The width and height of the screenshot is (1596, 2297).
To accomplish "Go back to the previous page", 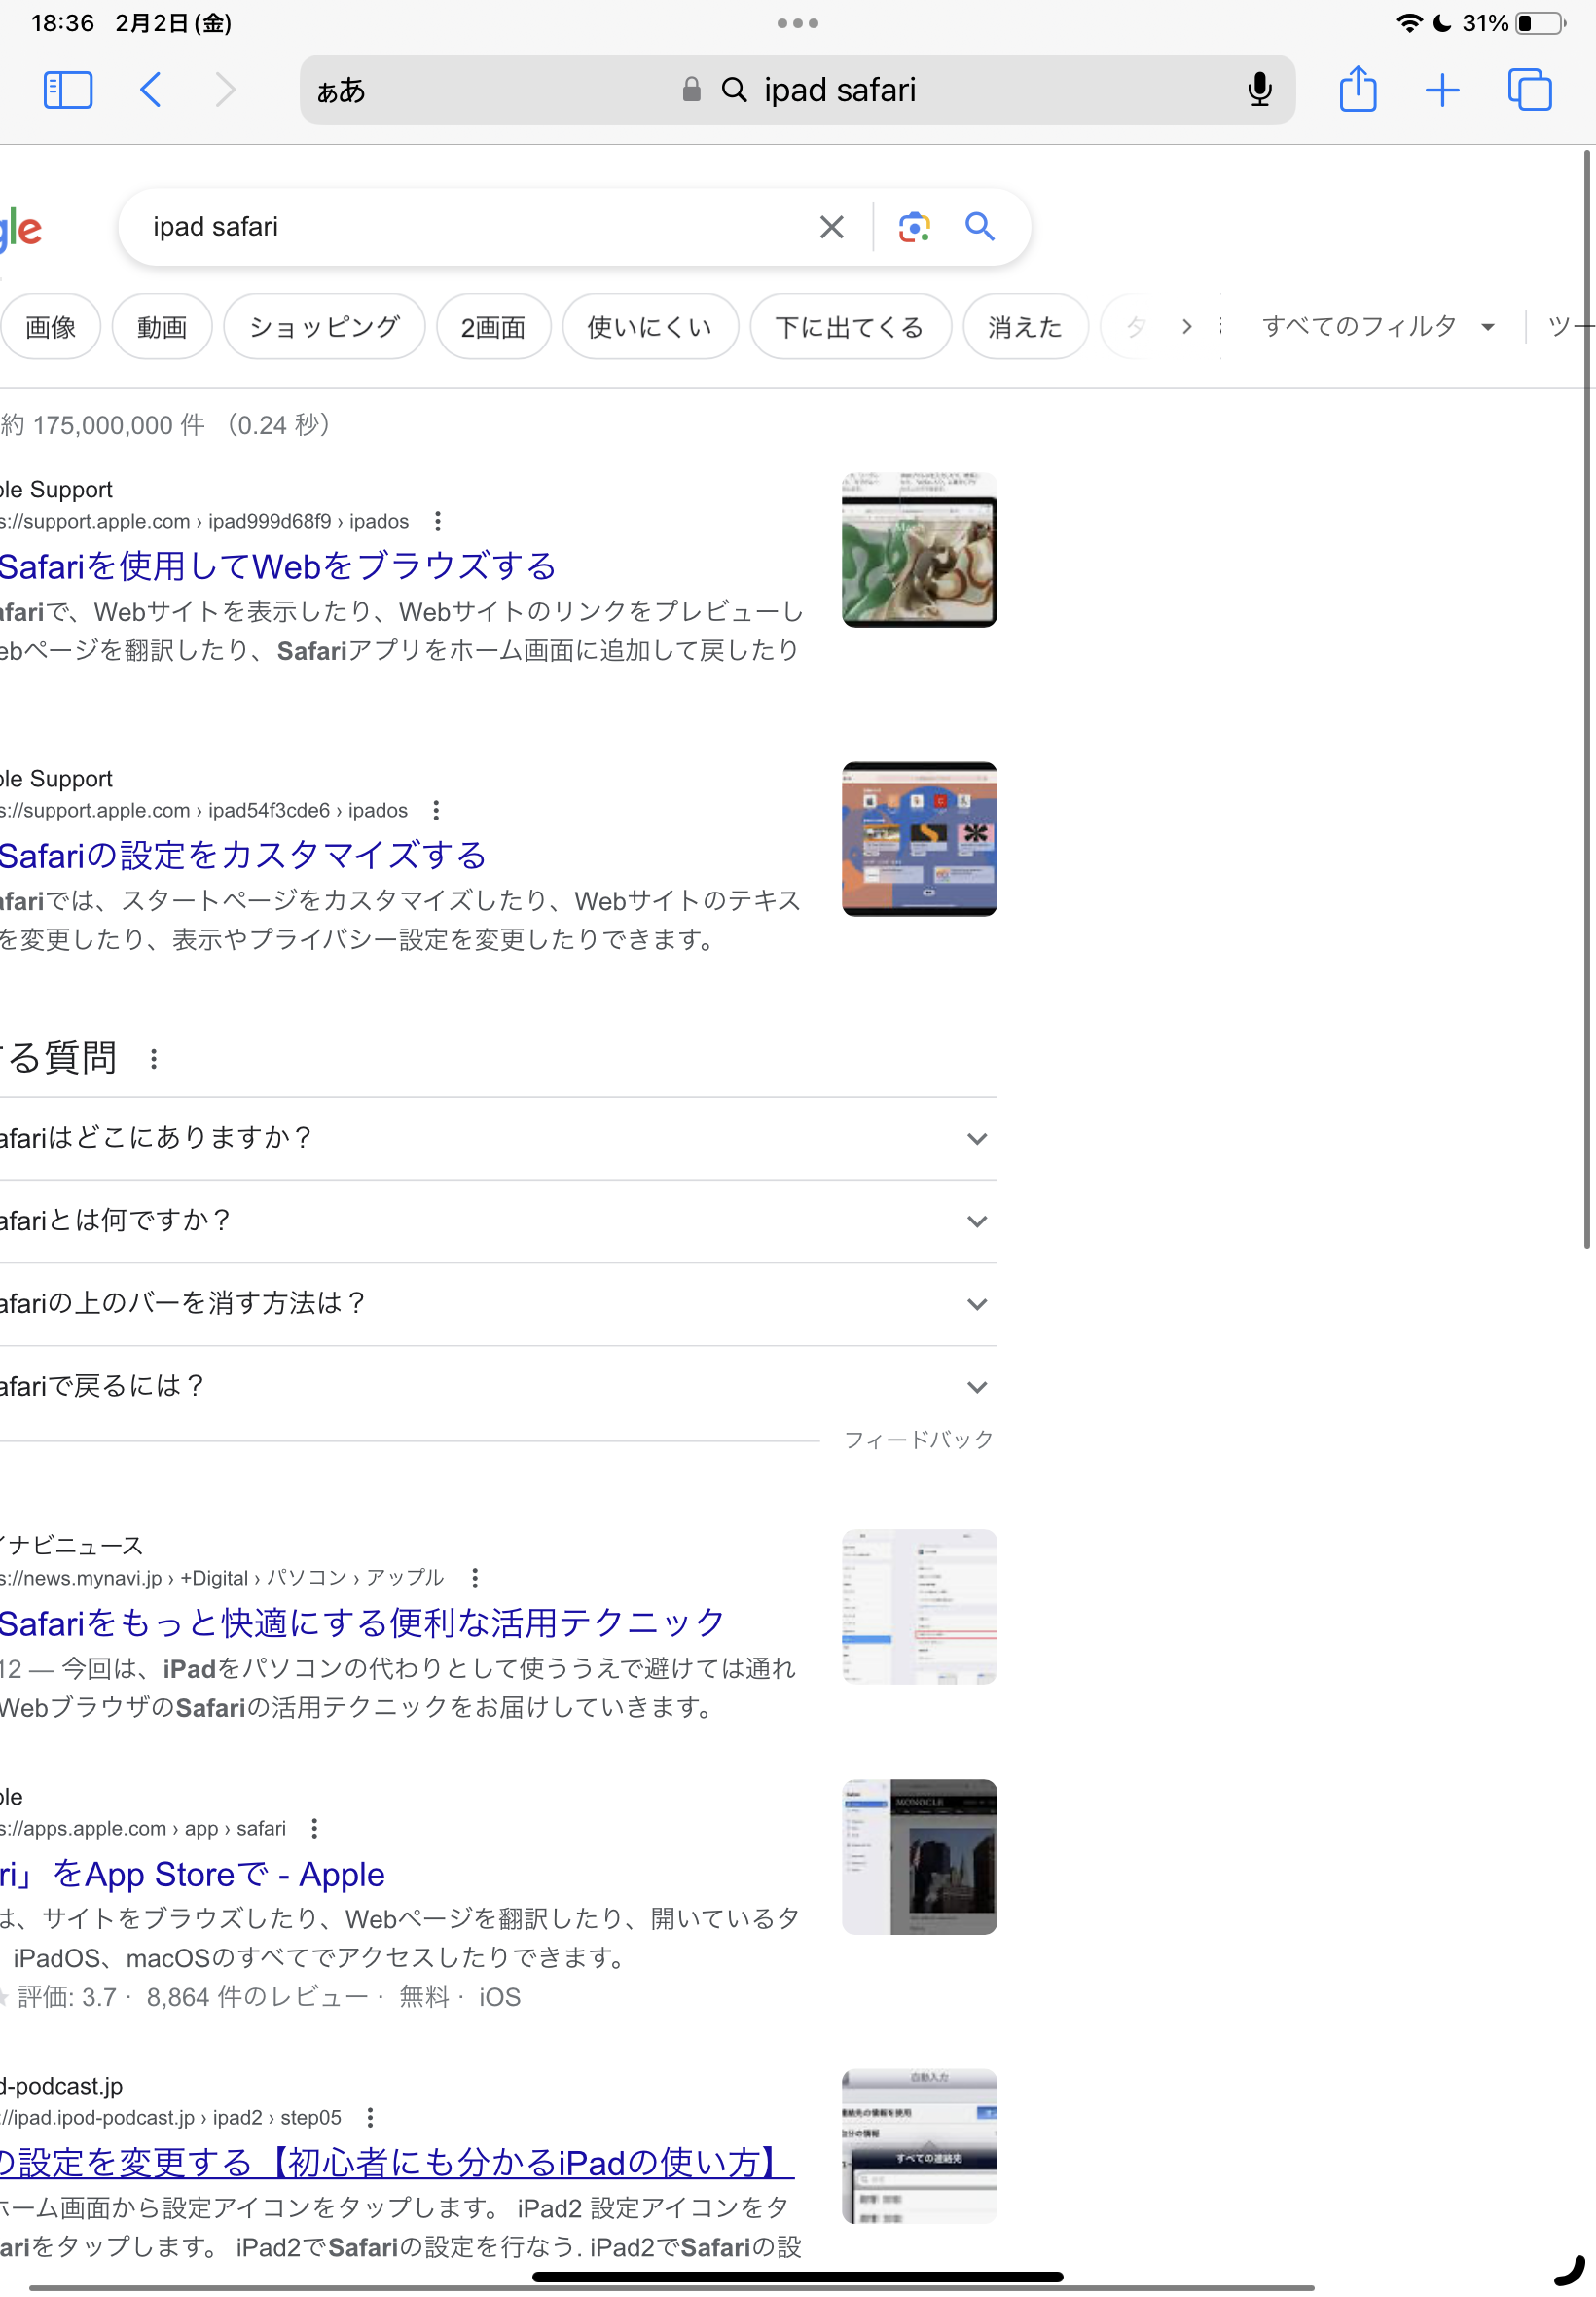I will 150,90.
